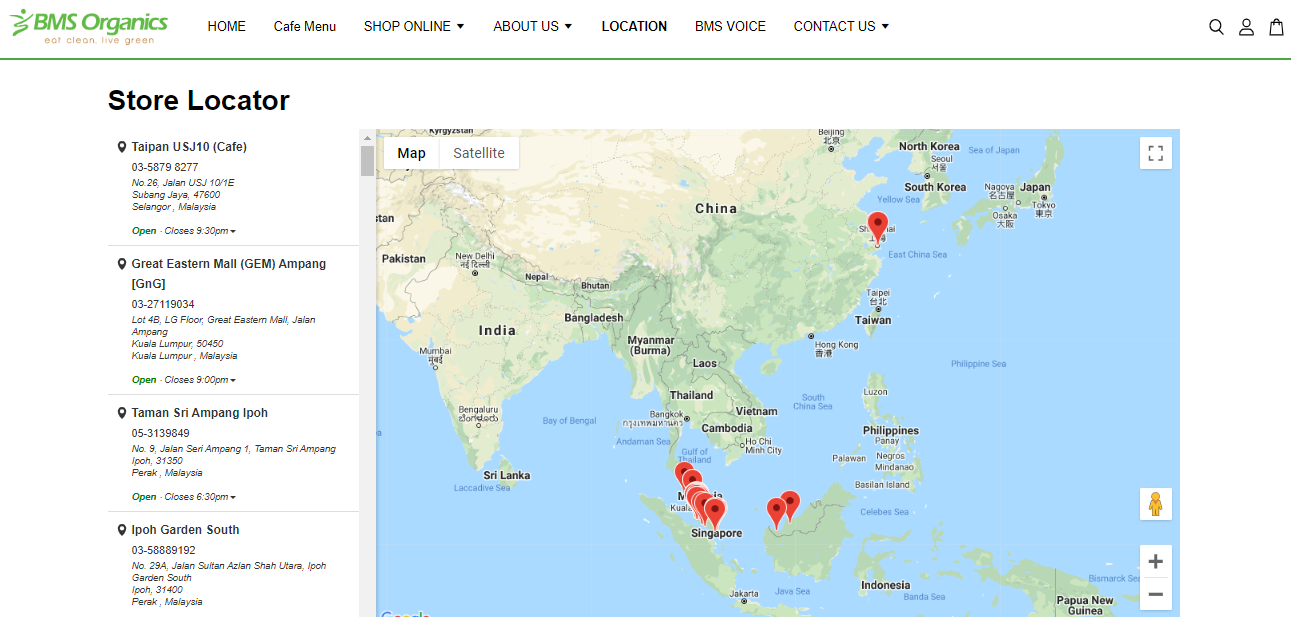
Task: Expand the ABOUT US dropdown menu
Action: point(533,27)
